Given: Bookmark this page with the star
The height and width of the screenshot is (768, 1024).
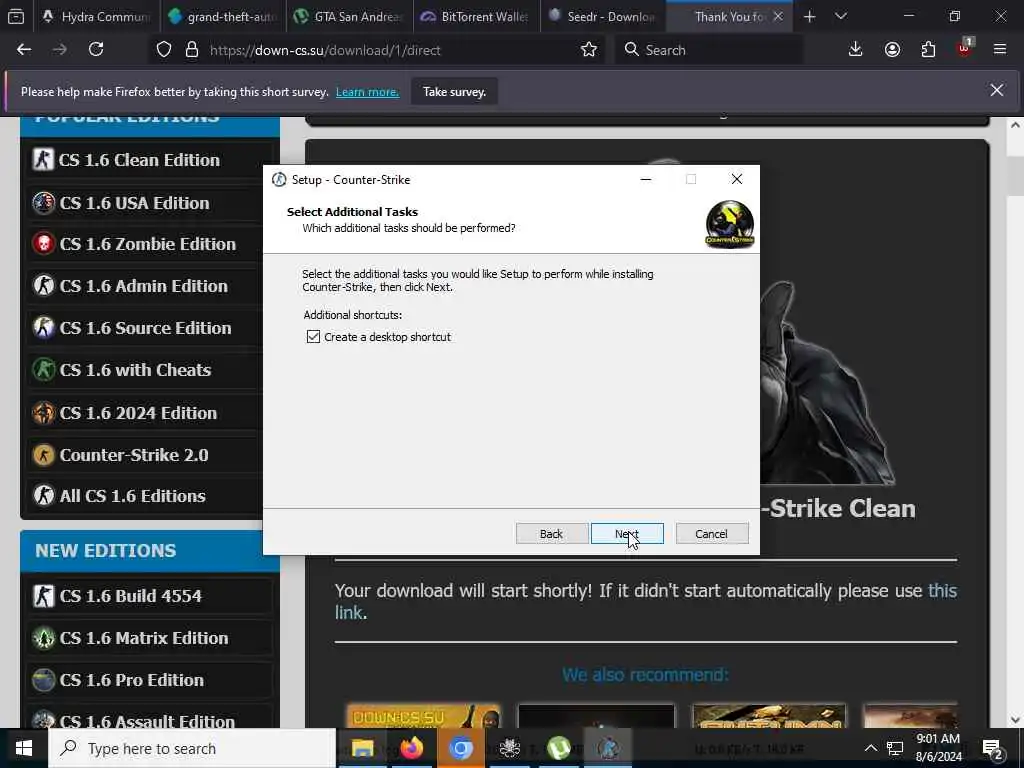Looking at the screenshot, I should pyautogui.click(x=589, y=50).
